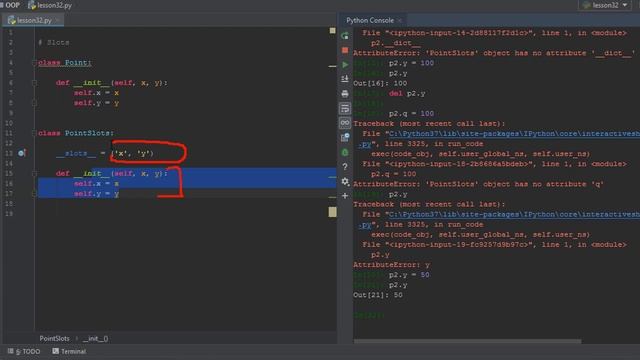Open console history browser icon
This screenshot has width=640, height=360.
[x=345, y=138]
